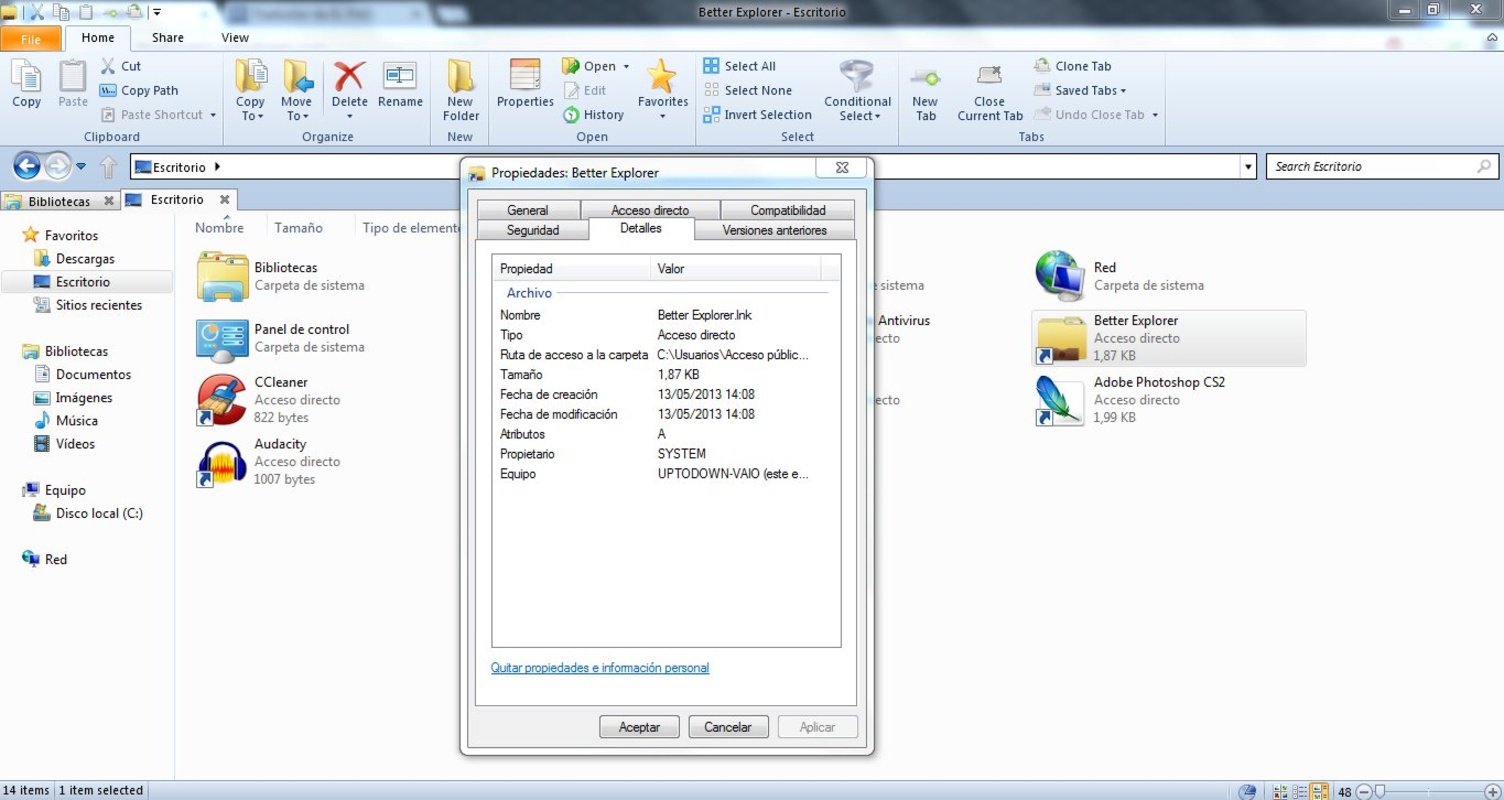Image resolution: width=1504 pixels, height=800 pixels.
Task: Click the Delete icon in Organize group
Action: point(349,78)
